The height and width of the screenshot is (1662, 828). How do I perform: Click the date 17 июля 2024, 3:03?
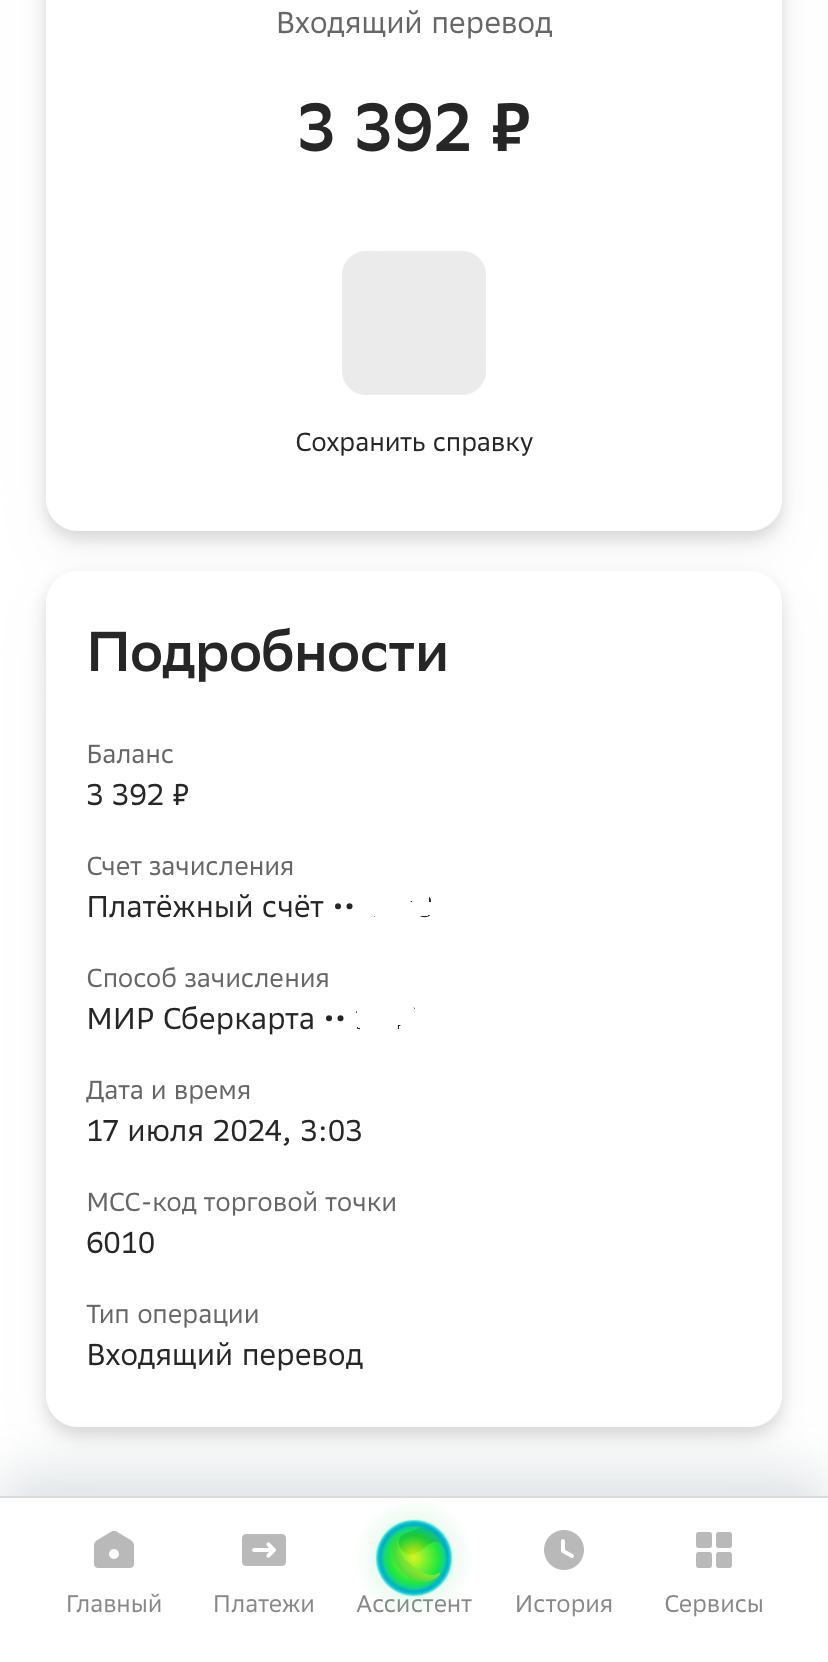click(x=224, y=1131)
